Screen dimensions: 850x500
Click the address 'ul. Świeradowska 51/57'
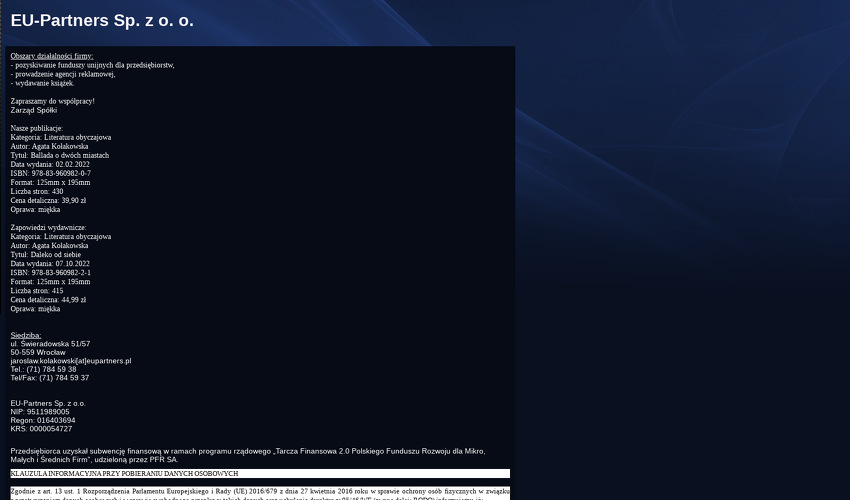click(x=50, y=344)
